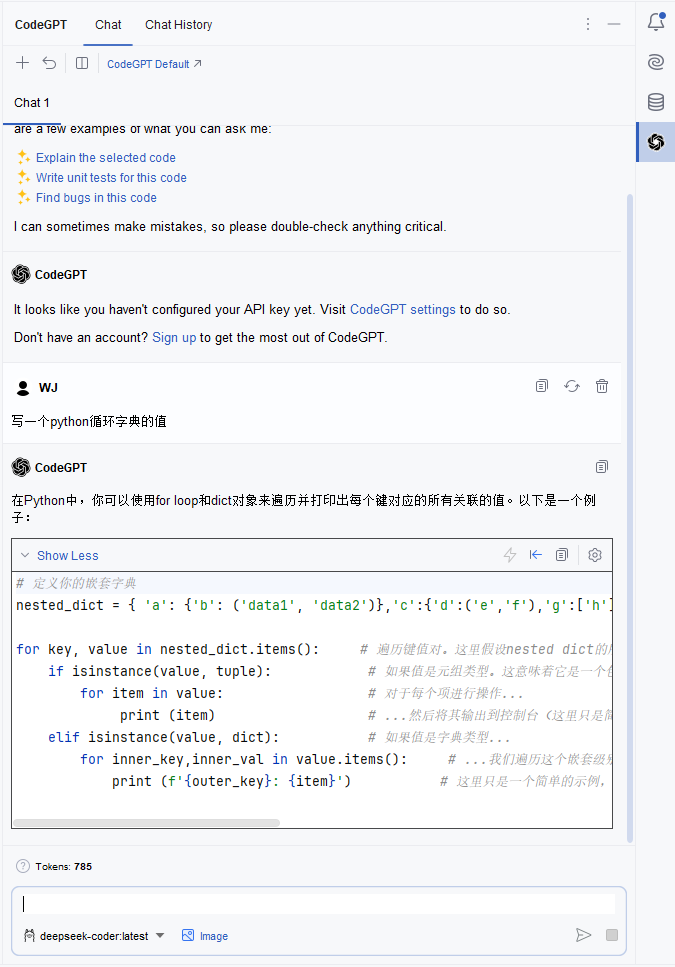Minimize the CodeGPT tool window

(614, 24)
